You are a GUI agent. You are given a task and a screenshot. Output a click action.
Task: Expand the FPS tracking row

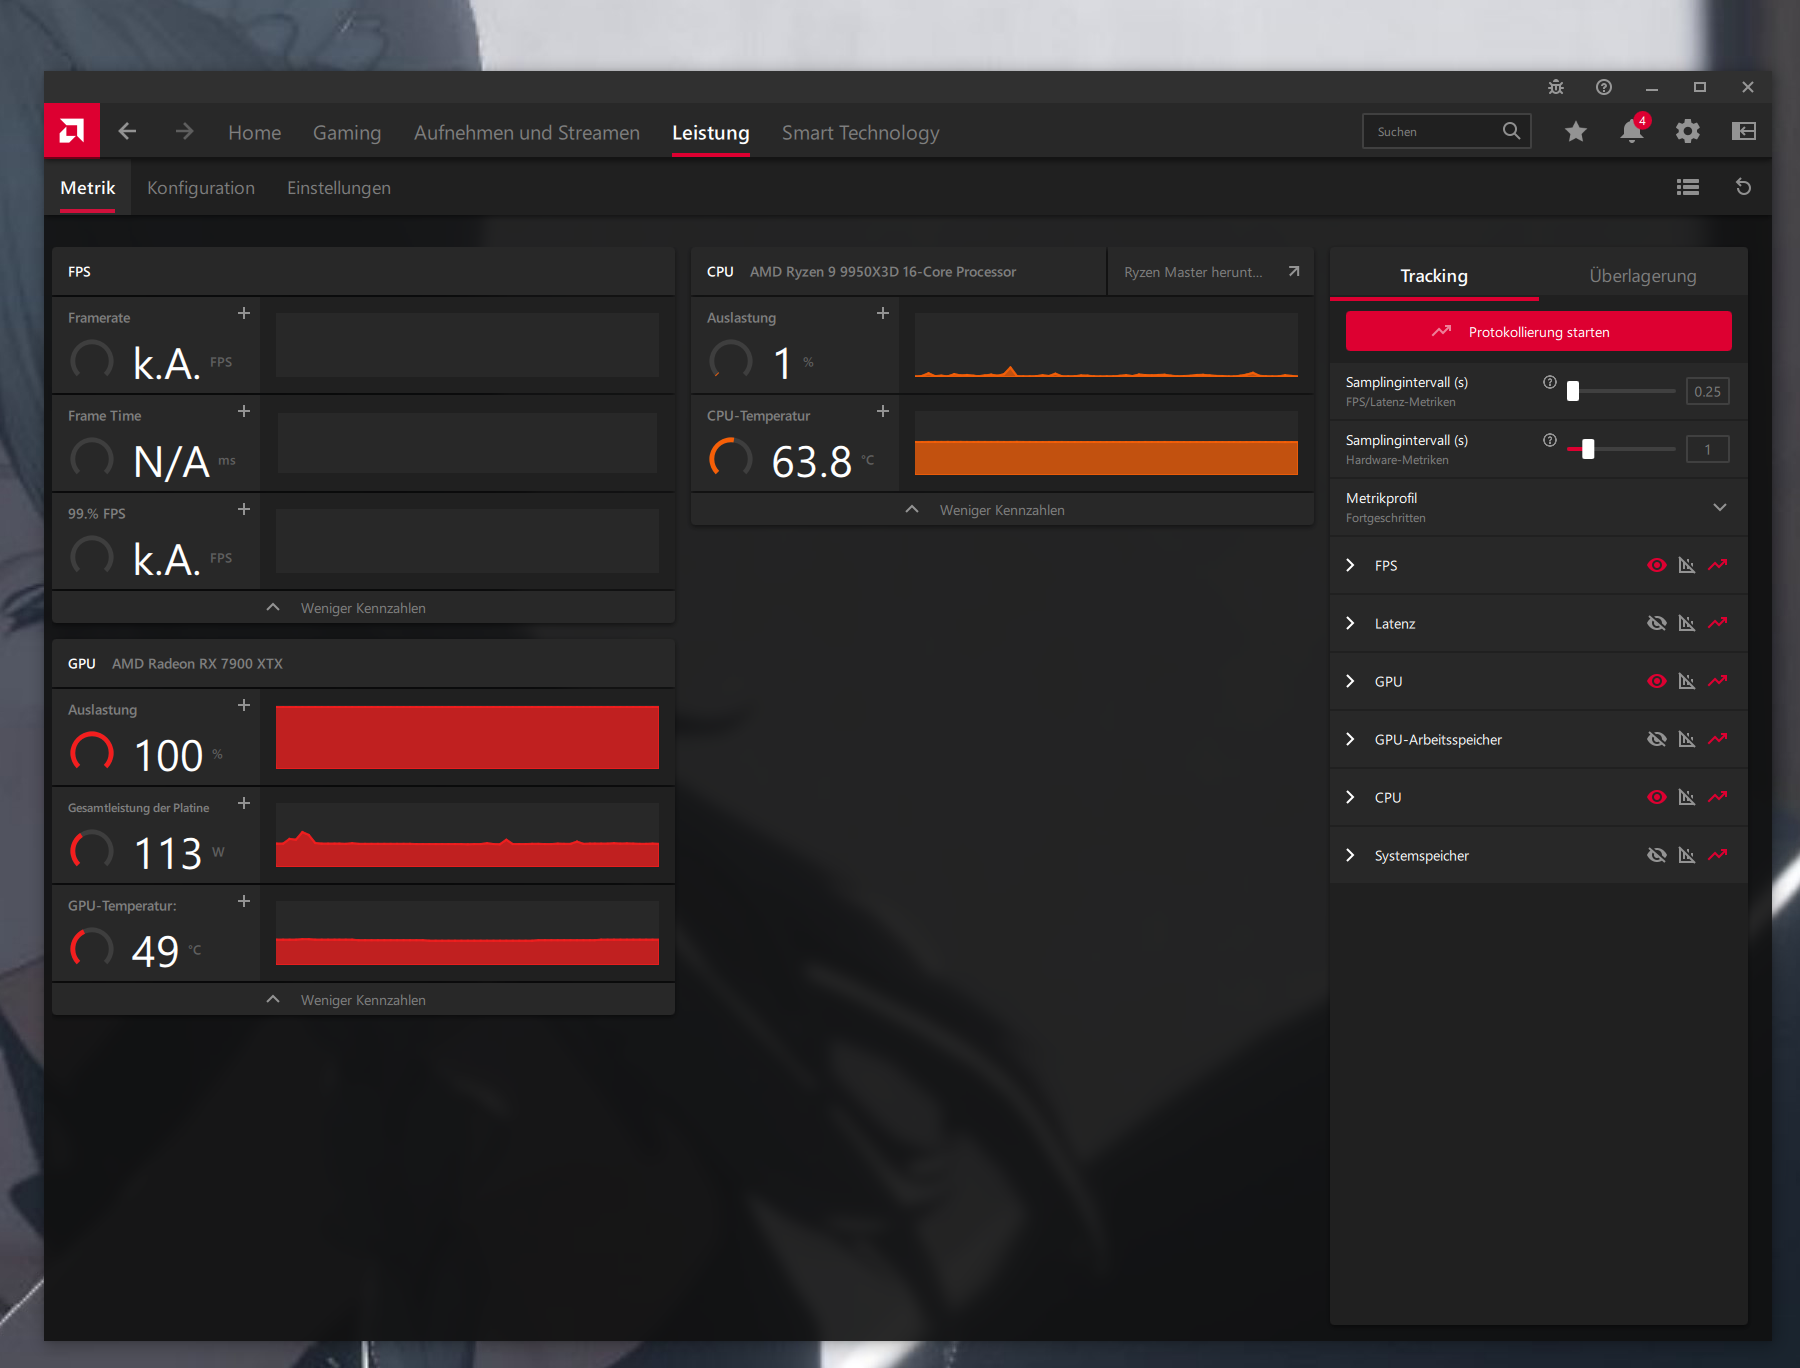(1350, 565)
